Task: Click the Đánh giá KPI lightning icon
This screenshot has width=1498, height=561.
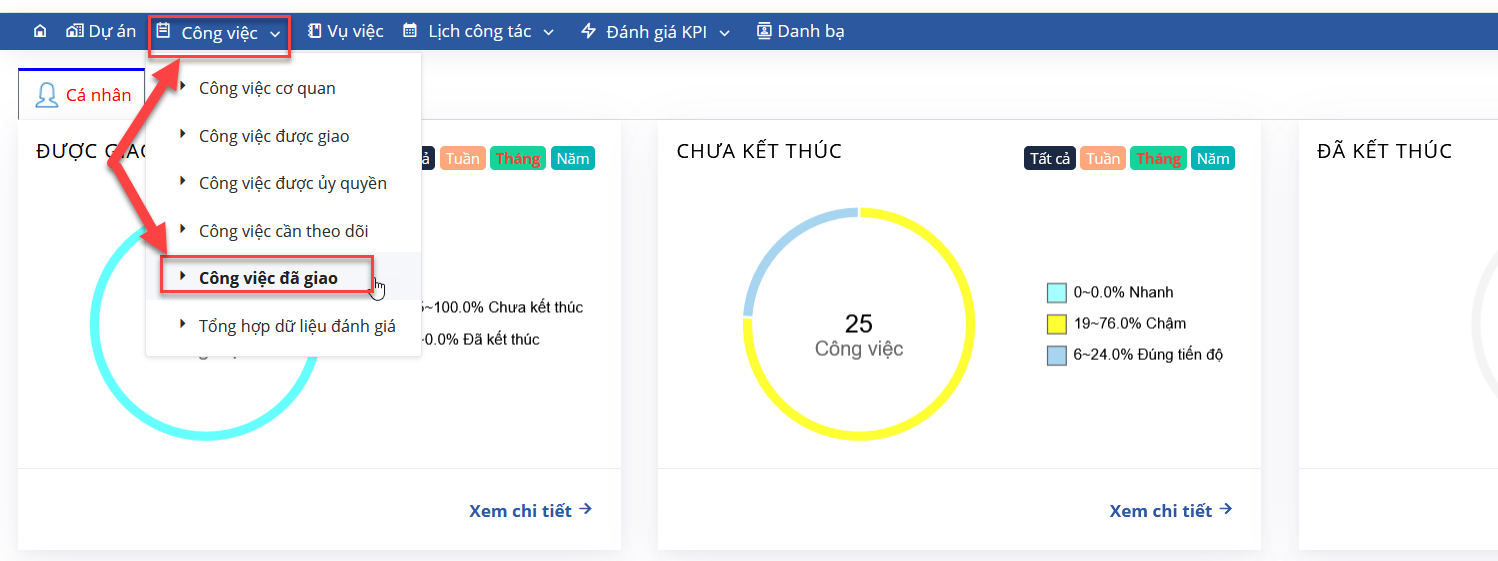Action: (588, 31)
